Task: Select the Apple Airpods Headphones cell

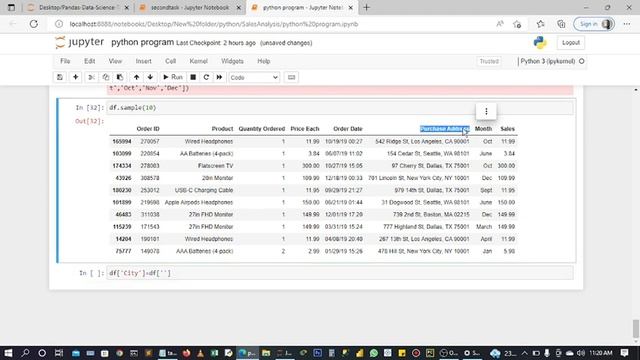Action: point(199,202)
